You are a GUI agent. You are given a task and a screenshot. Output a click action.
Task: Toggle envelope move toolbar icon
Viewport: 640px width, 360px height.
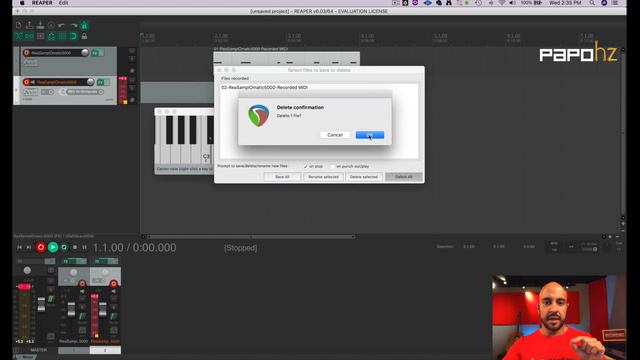[x=51, y=36]
